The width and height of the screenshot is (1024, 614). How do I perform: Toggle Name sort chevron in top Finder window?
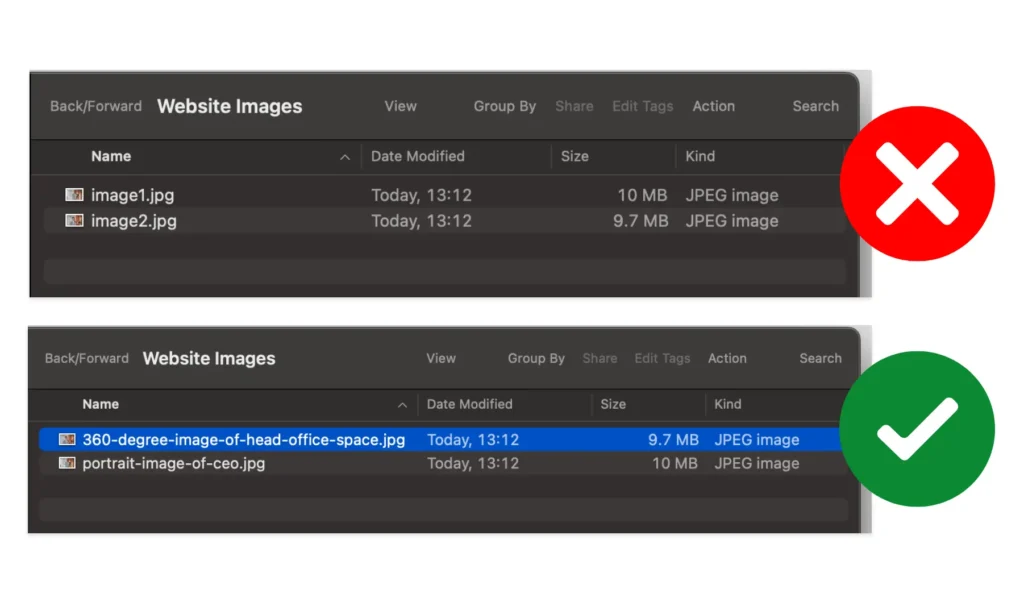click(x=345, y=157)
